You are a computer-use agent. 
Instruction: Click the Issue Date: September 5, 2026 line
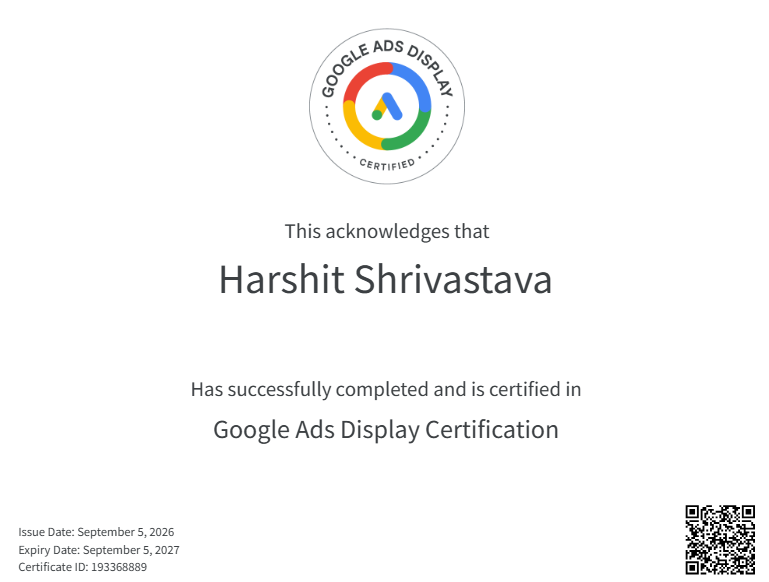[96, 532]
